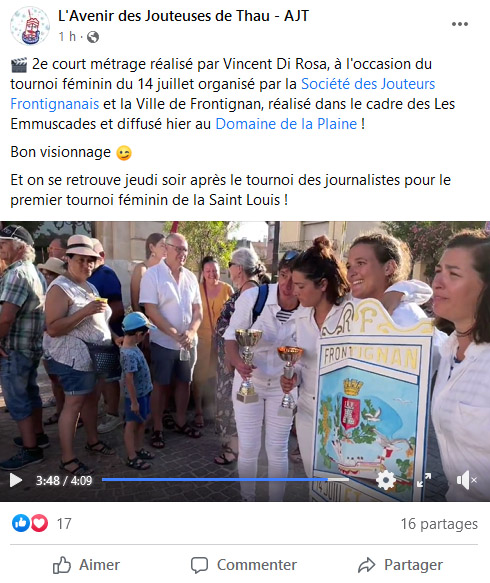Seek on the video progress bar
Viewport: 490px width, 583px height.
(x=225, y=480)
